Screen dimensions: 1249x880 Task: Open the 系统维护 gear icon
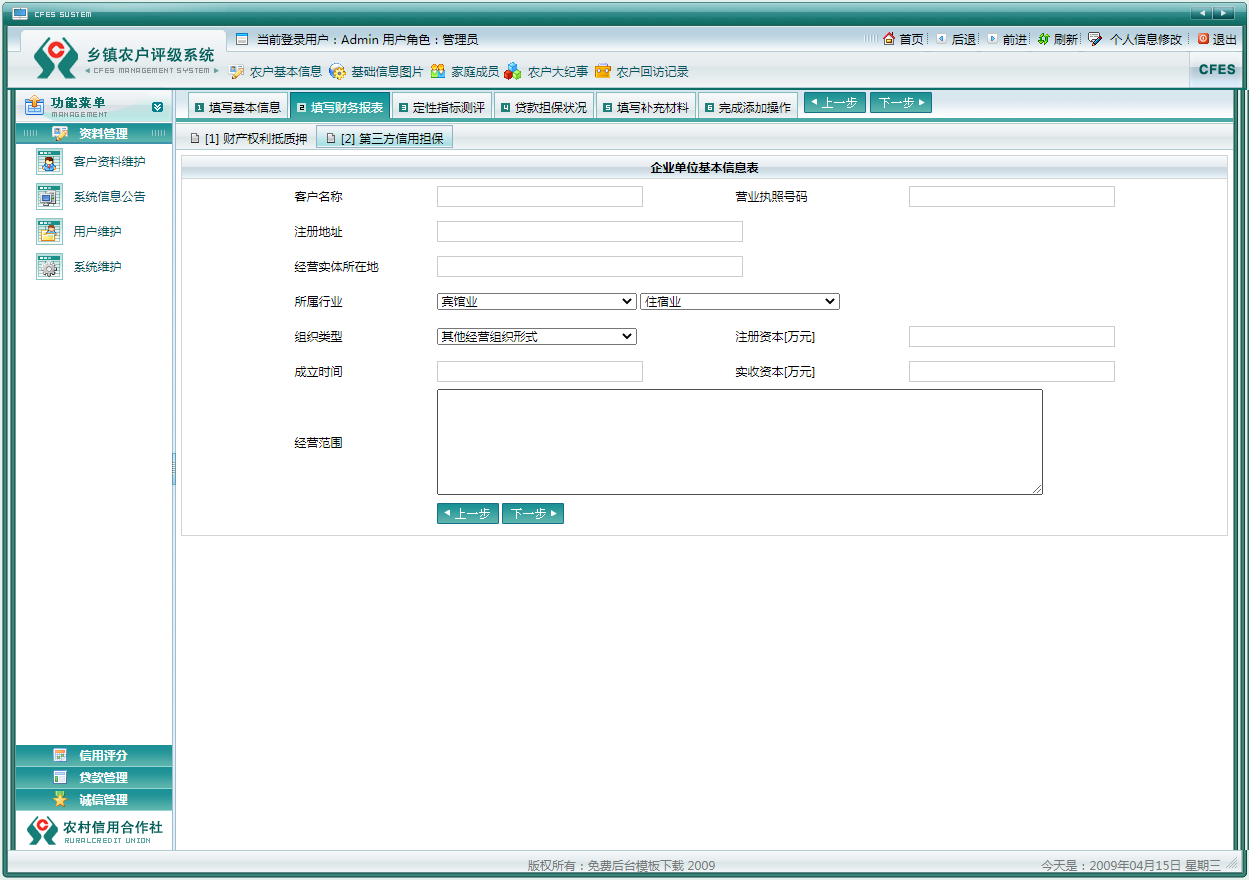pyautogui.click(x=49, y=267)
